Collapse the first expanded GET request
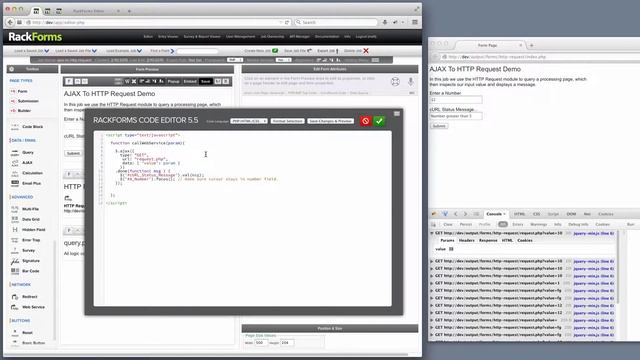 (x=432, y=233)
